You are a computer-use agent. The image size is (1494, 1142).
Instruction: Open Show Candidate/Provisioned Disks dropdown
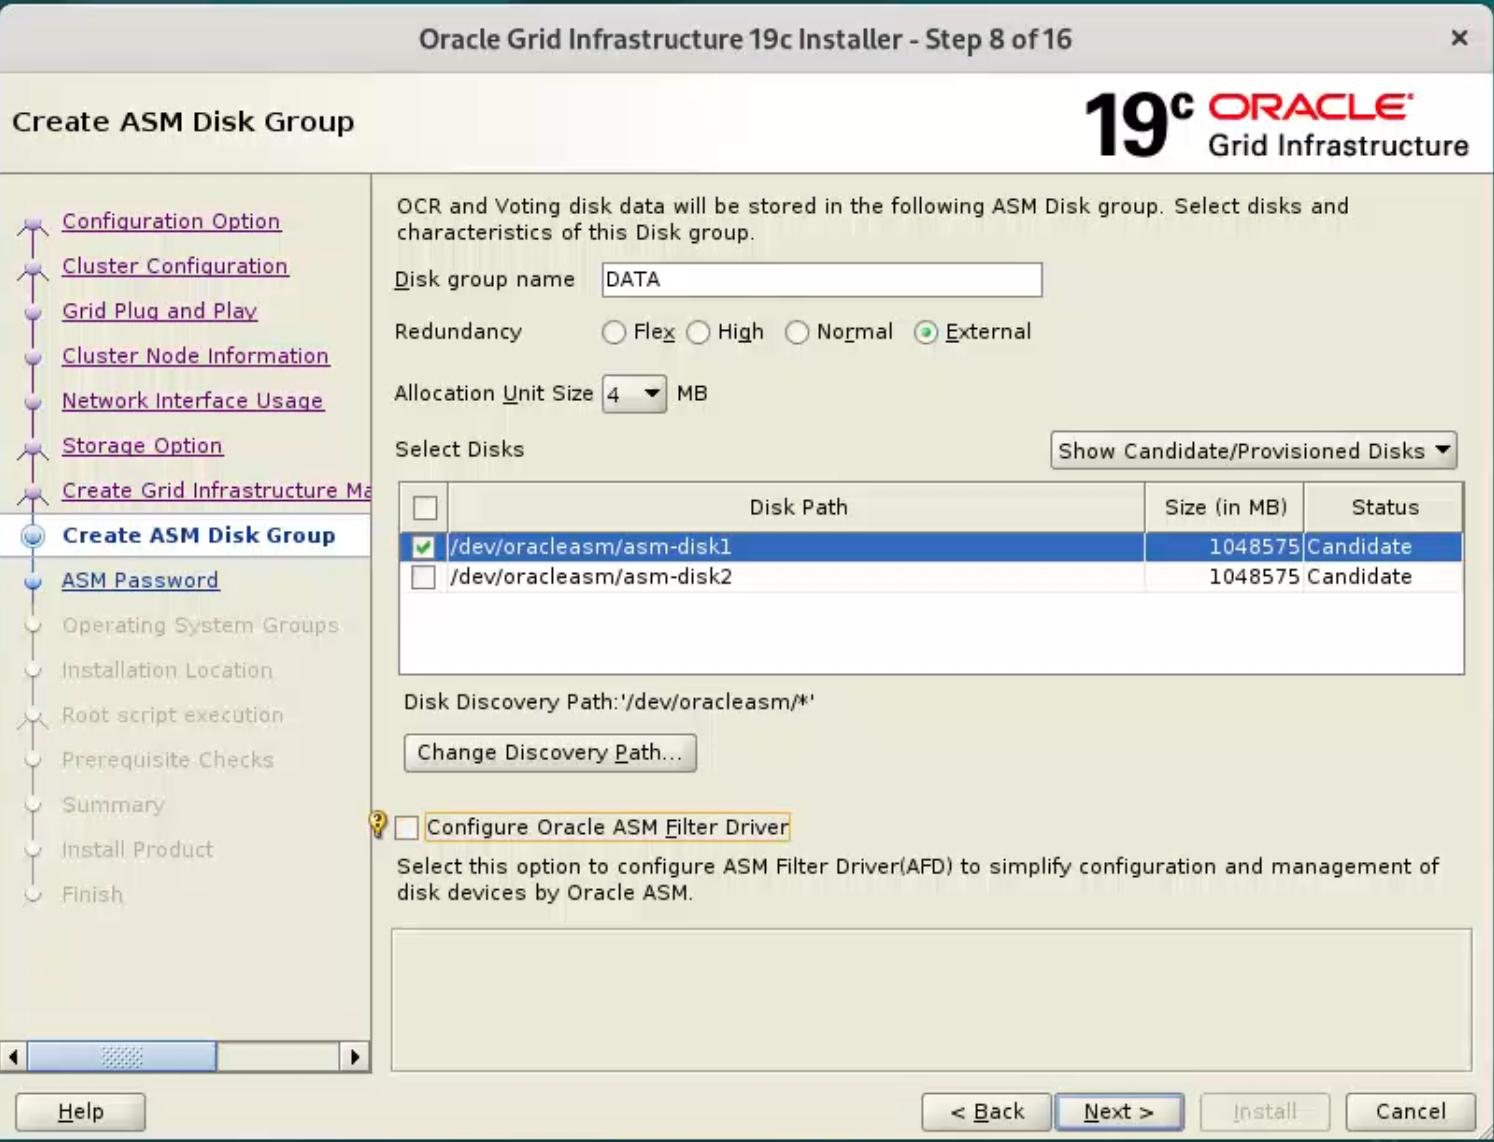1253,451
